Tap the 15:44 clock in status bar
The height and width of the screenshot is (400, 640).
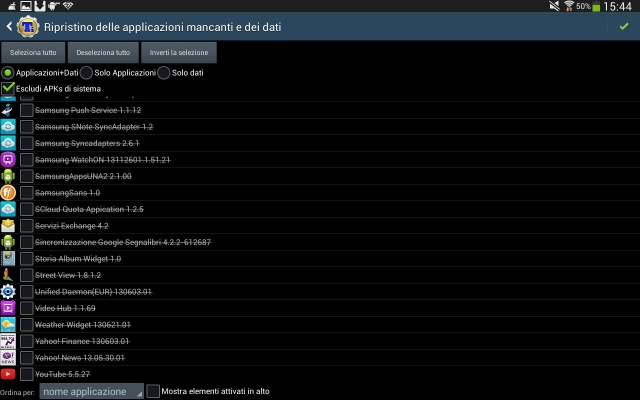(x=618, y=7)
